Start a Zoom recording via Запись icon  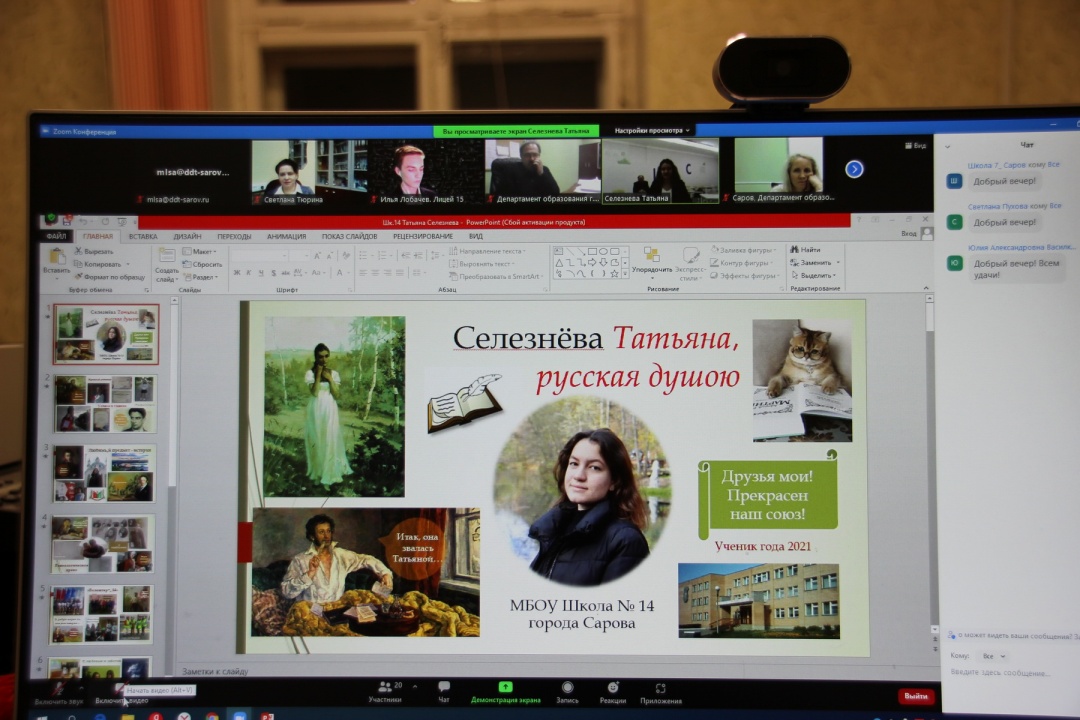pyautogui.click(x=566, y=690)
